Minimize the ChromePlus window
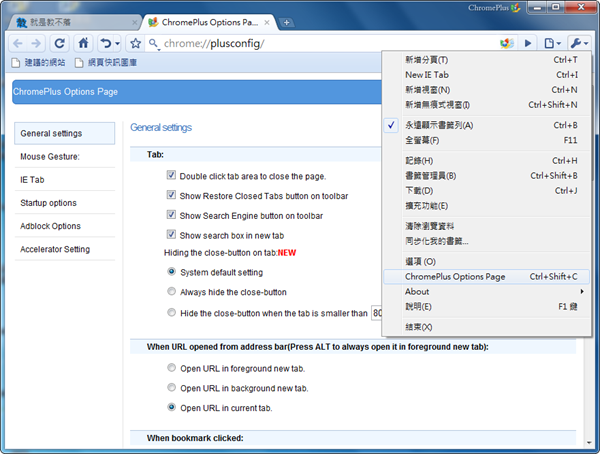The height and width of the screenshot is (454, 600). (537, 7)
